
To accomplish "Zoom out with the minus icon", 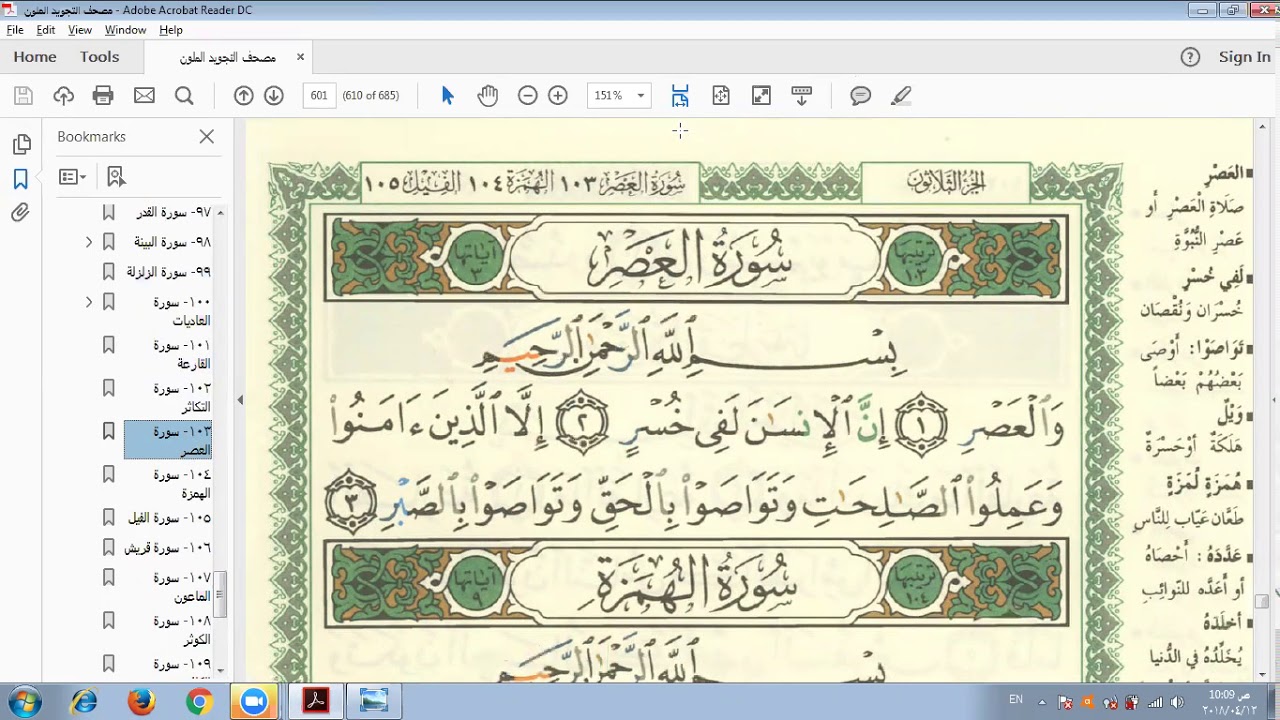I will (x=528, y=96).
